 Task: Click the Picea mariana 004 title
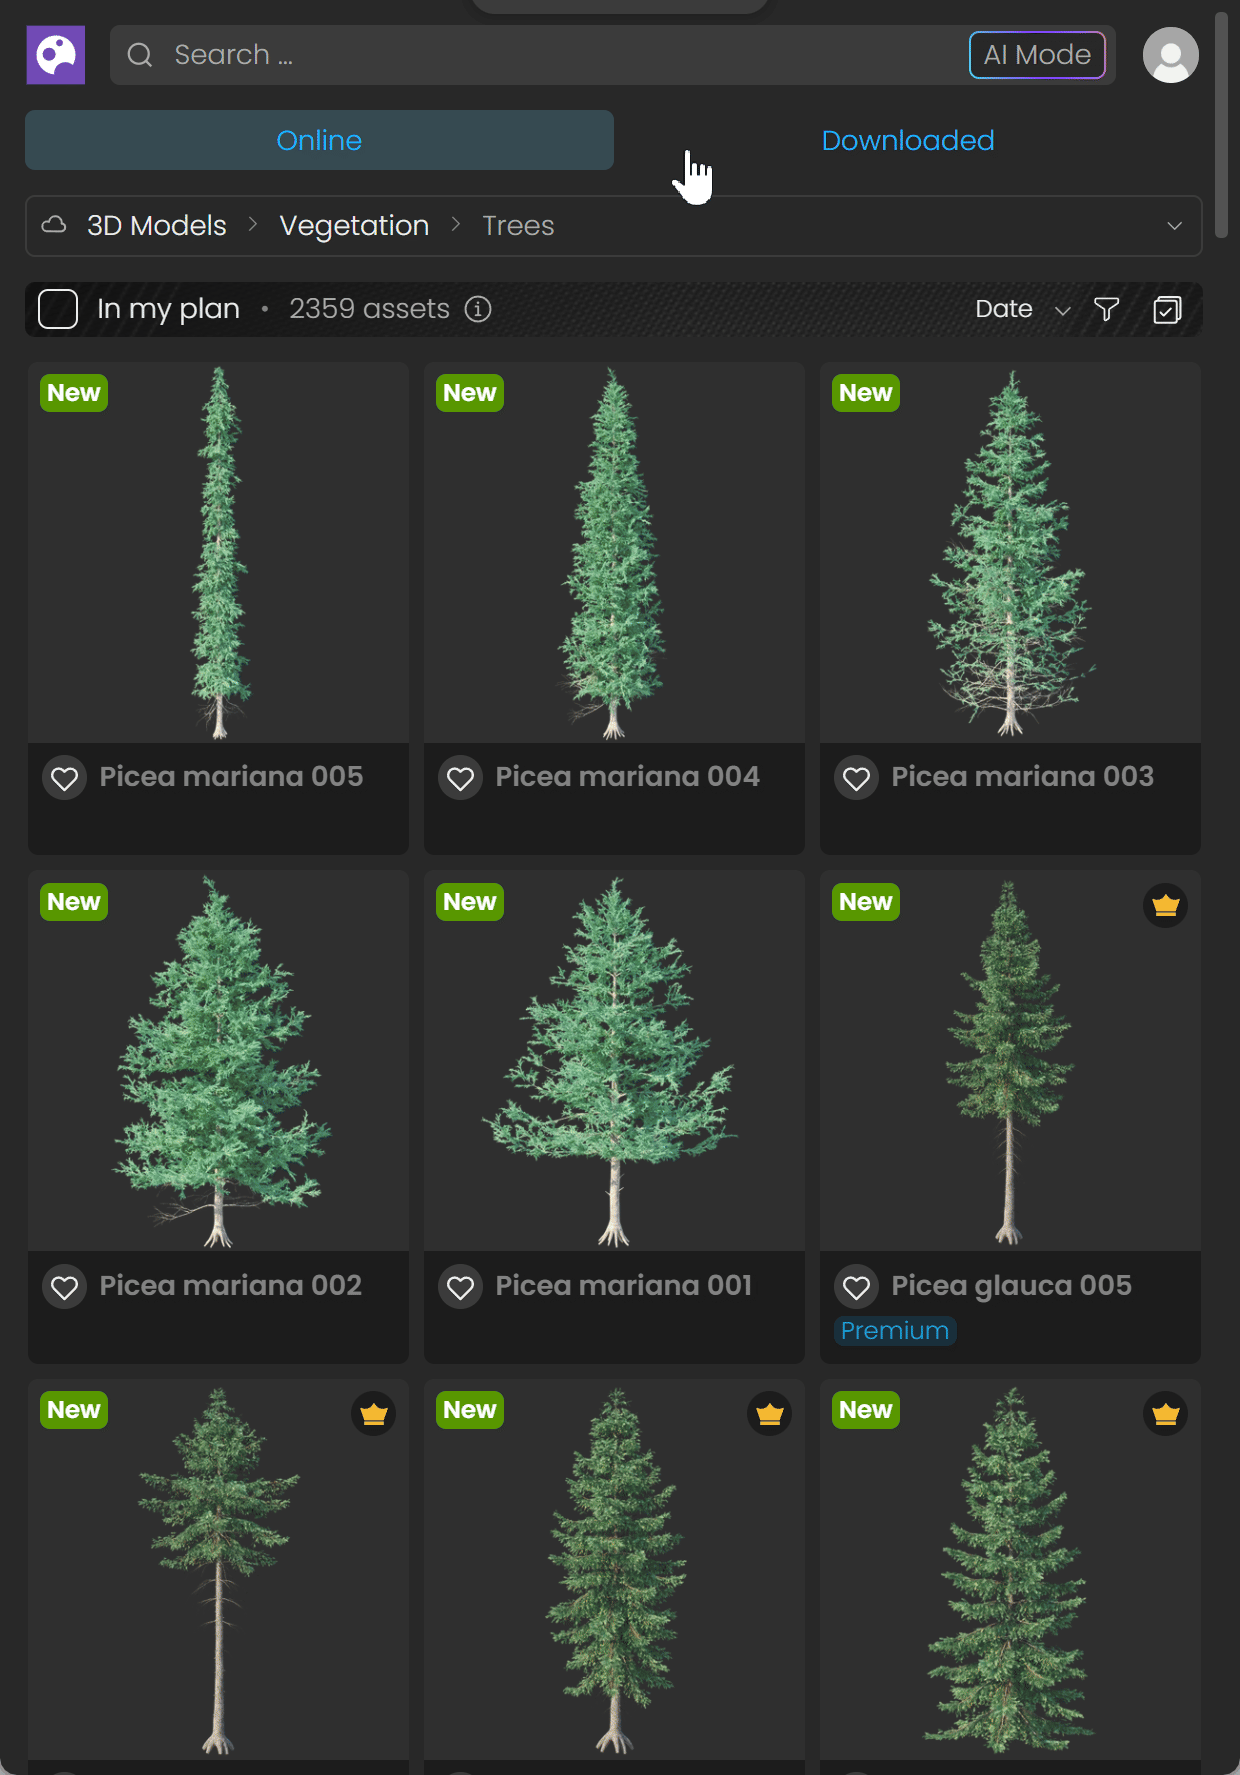click(x=627, y=777)
